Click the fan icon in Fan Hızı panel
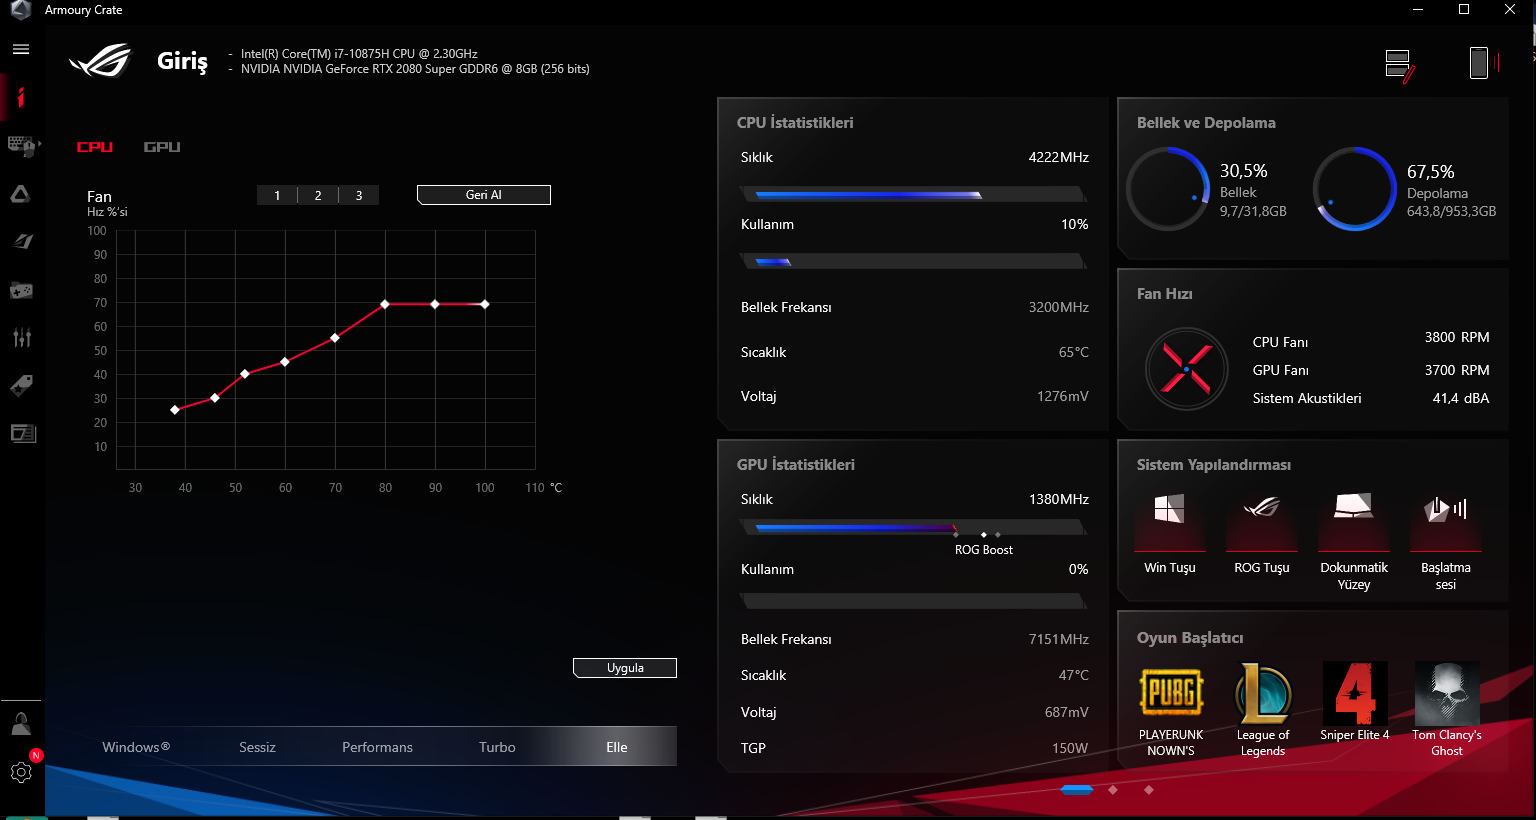 pos(1186,369)
